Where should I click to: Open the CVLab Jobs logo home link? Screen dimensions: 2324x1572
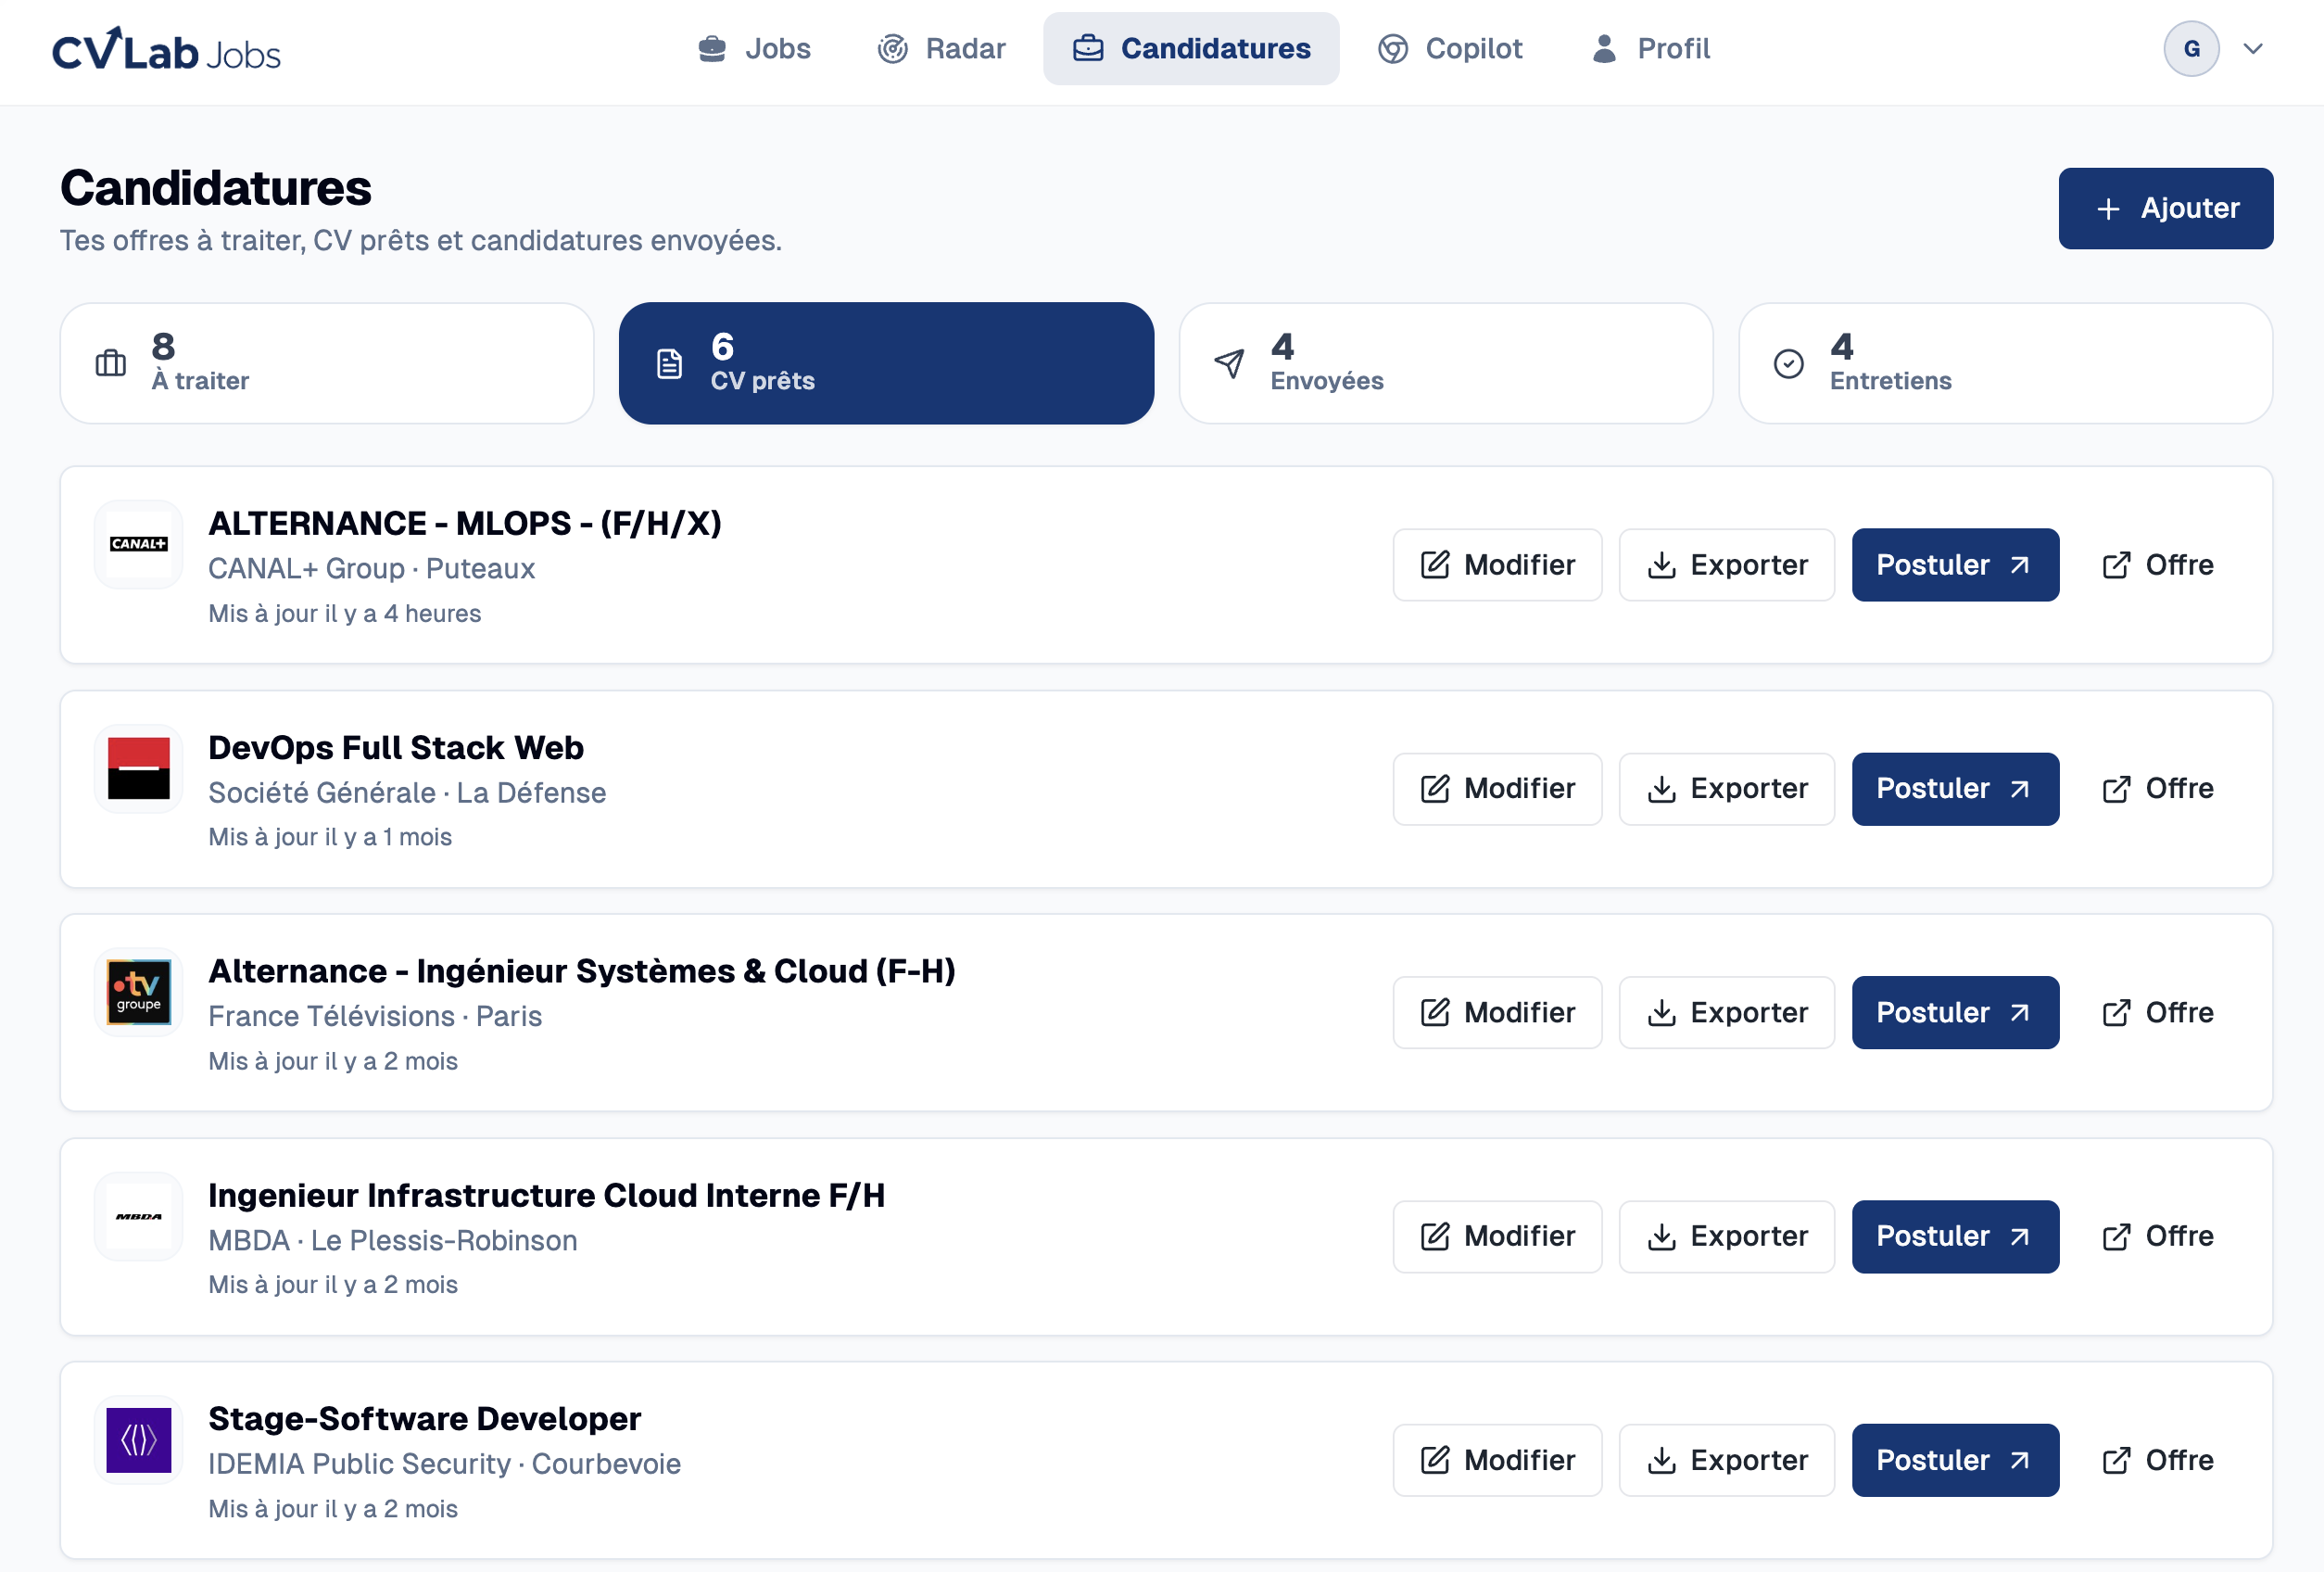coord(166,49)
